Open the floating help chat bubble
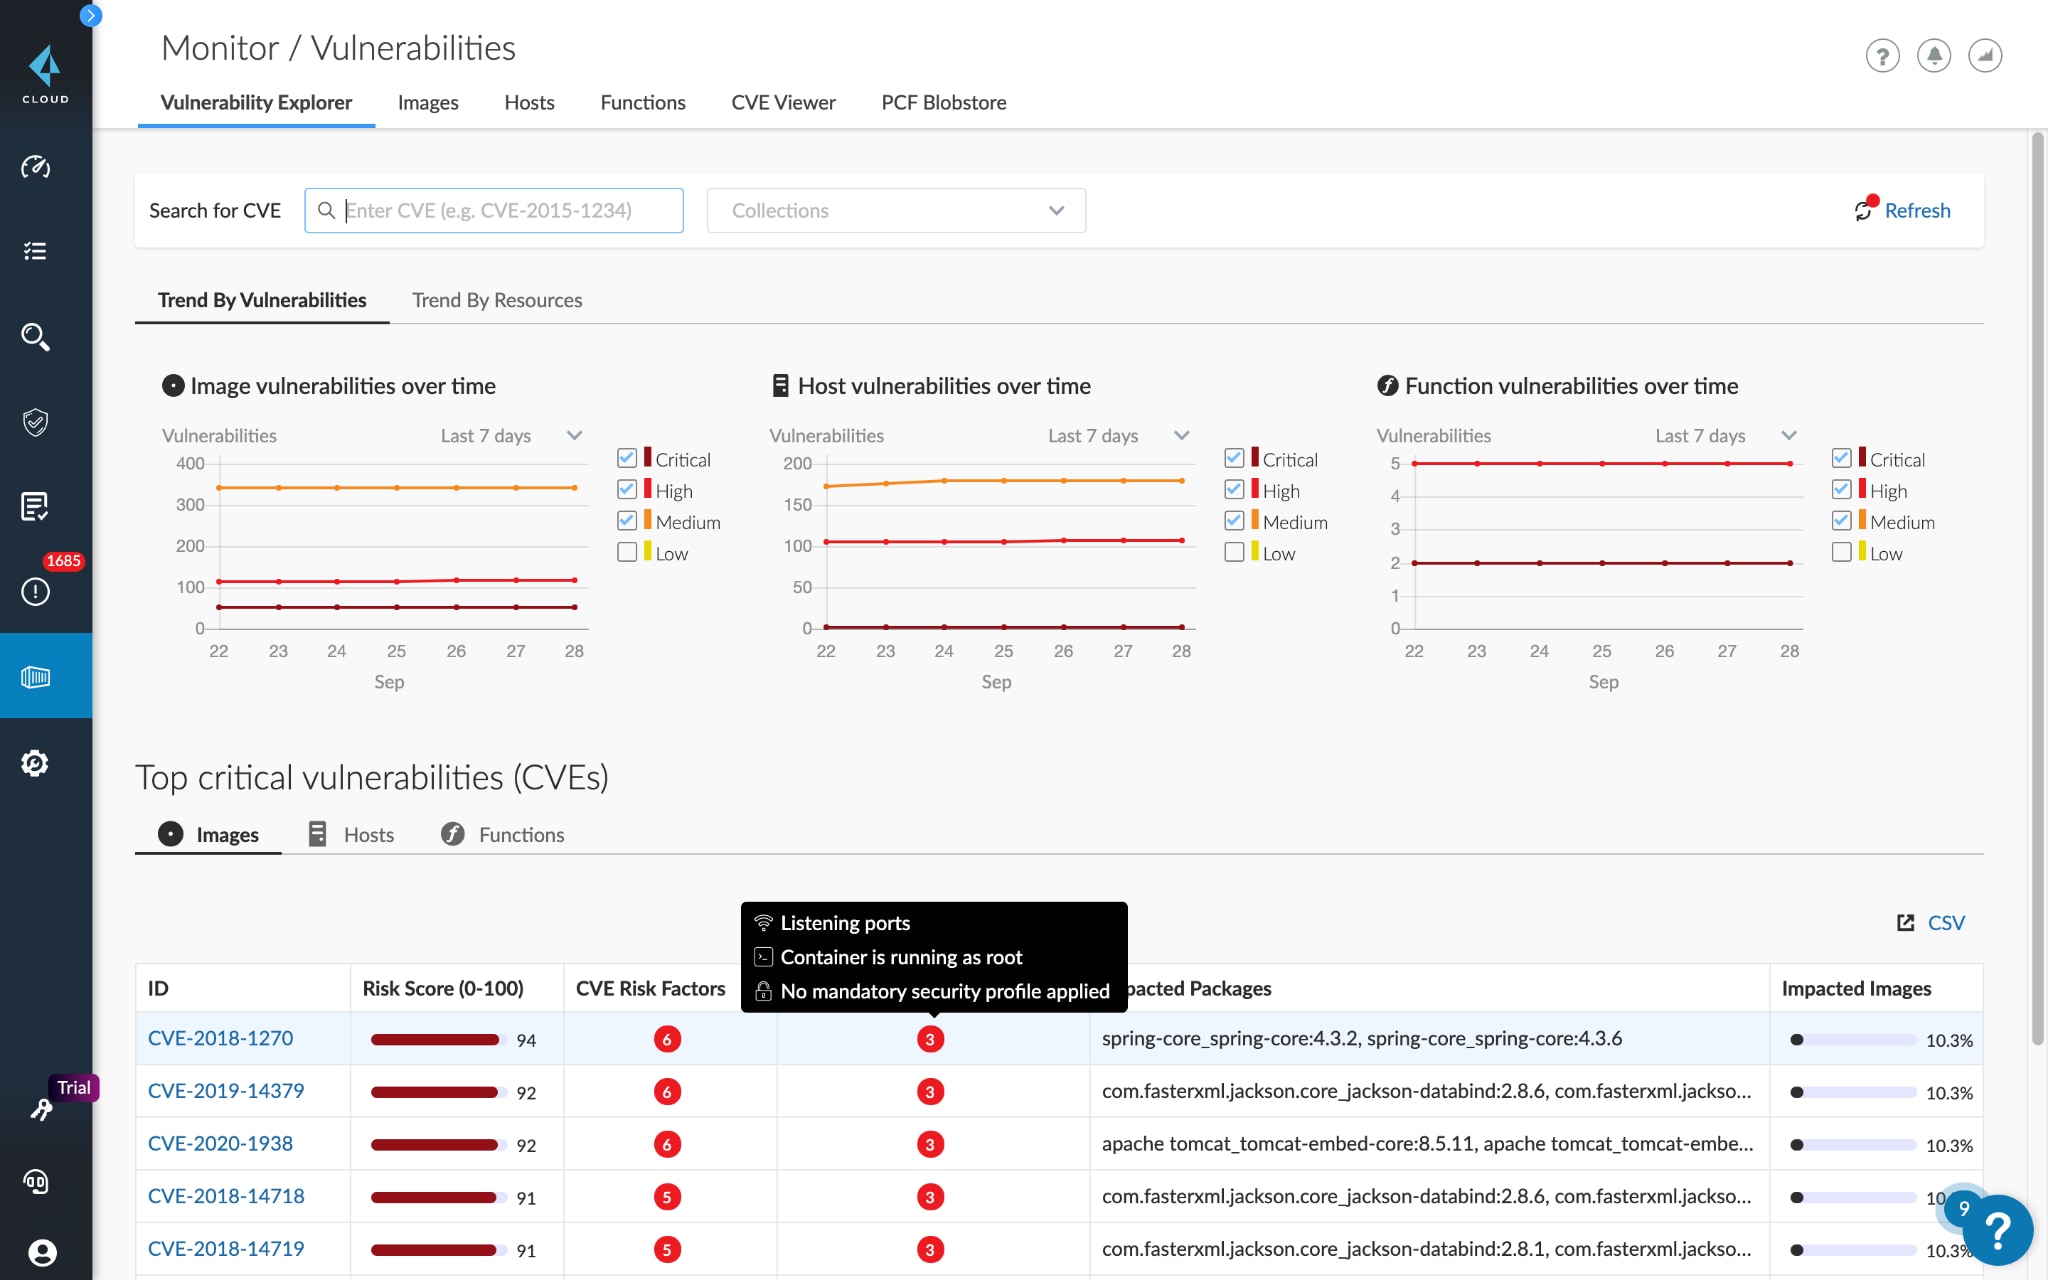This screenshot has width=2048, height=1280. click(1997, 1231)
